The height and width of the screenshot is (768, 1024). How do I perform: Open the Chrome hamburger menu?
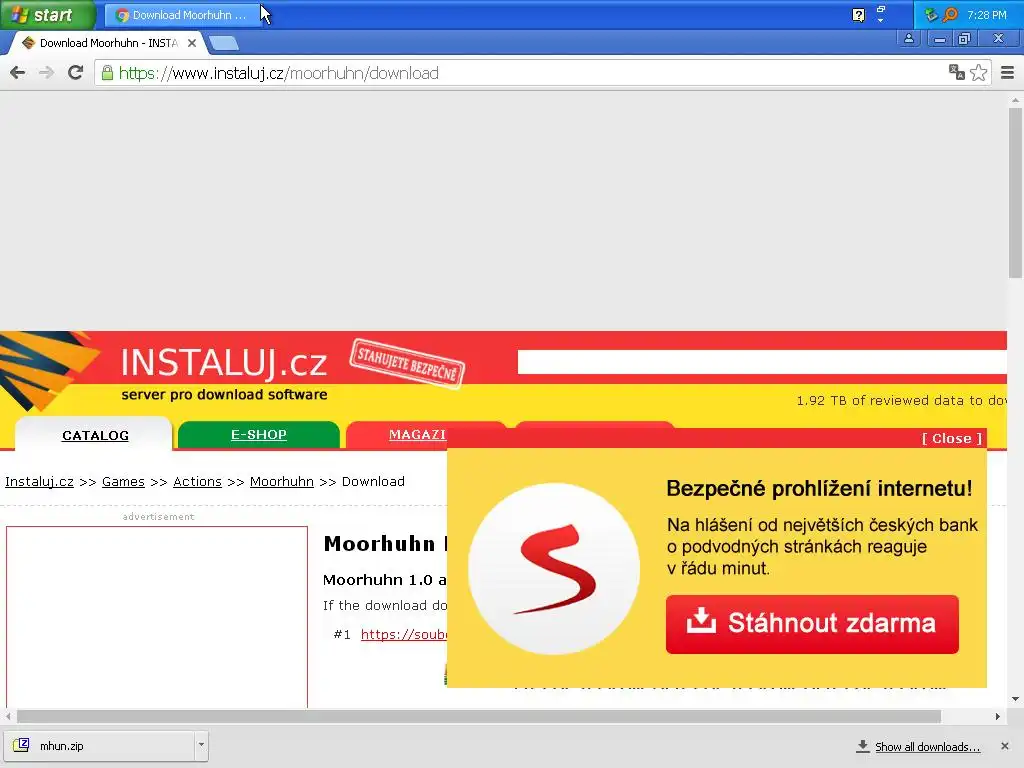(x=1008, y=72)
